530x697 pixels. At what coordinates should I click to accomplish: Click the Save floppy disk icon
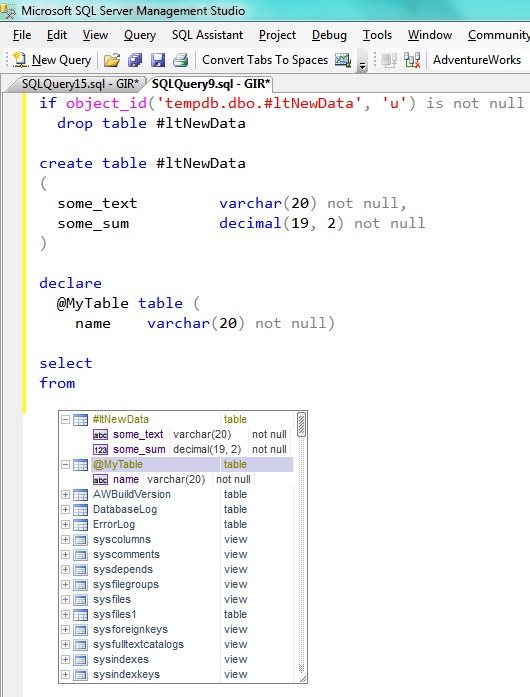pos(158,60)
